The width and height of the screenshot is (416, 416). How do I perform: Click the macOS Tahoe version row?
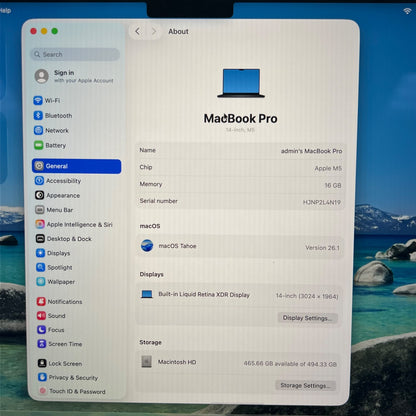pyautogui.click(x=240, y=246)
